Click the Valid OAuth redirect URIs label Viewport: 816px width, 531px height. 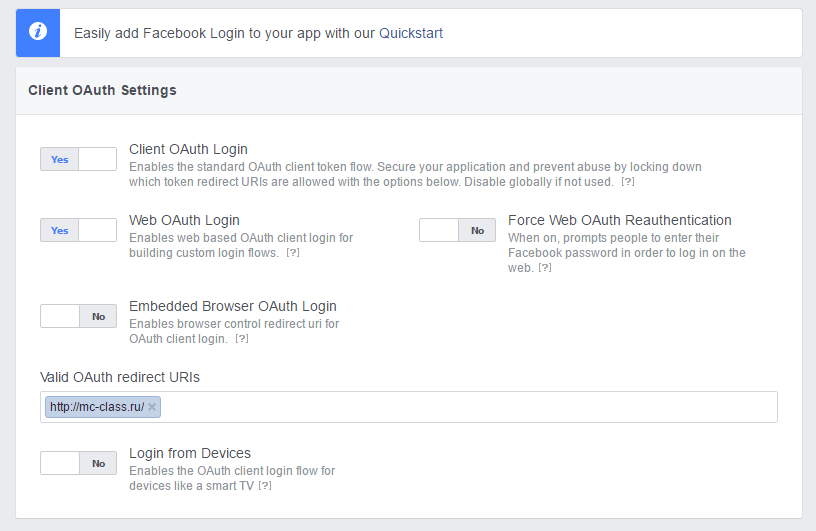tap(120, 377)
